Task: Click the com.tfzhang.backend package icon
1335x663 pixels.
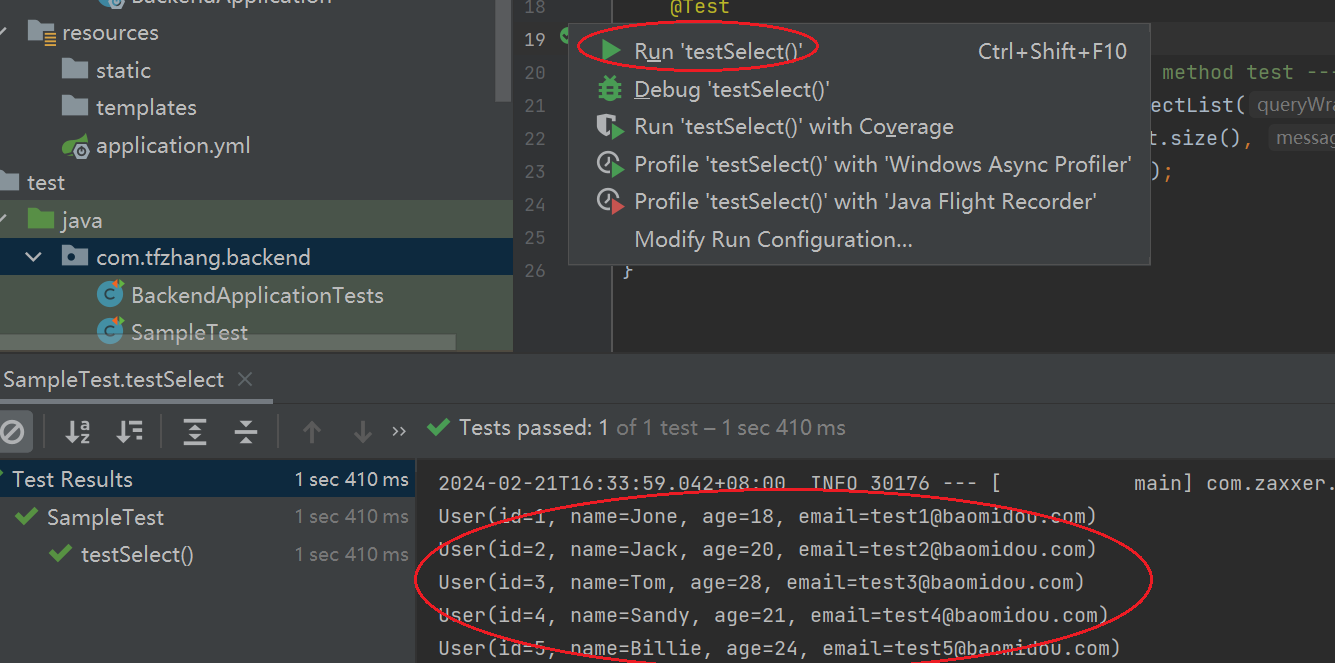Action: pyautogui.click(x=75, y=257)
